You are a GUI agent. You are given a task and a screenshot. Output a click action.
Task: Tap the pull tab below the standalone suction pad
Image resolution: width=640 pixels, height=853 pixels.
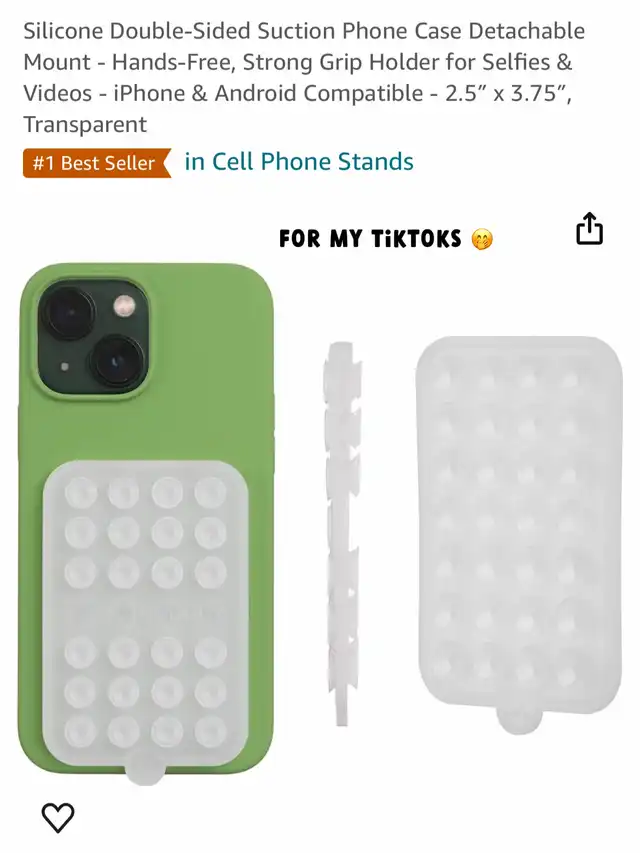[519, 720]
